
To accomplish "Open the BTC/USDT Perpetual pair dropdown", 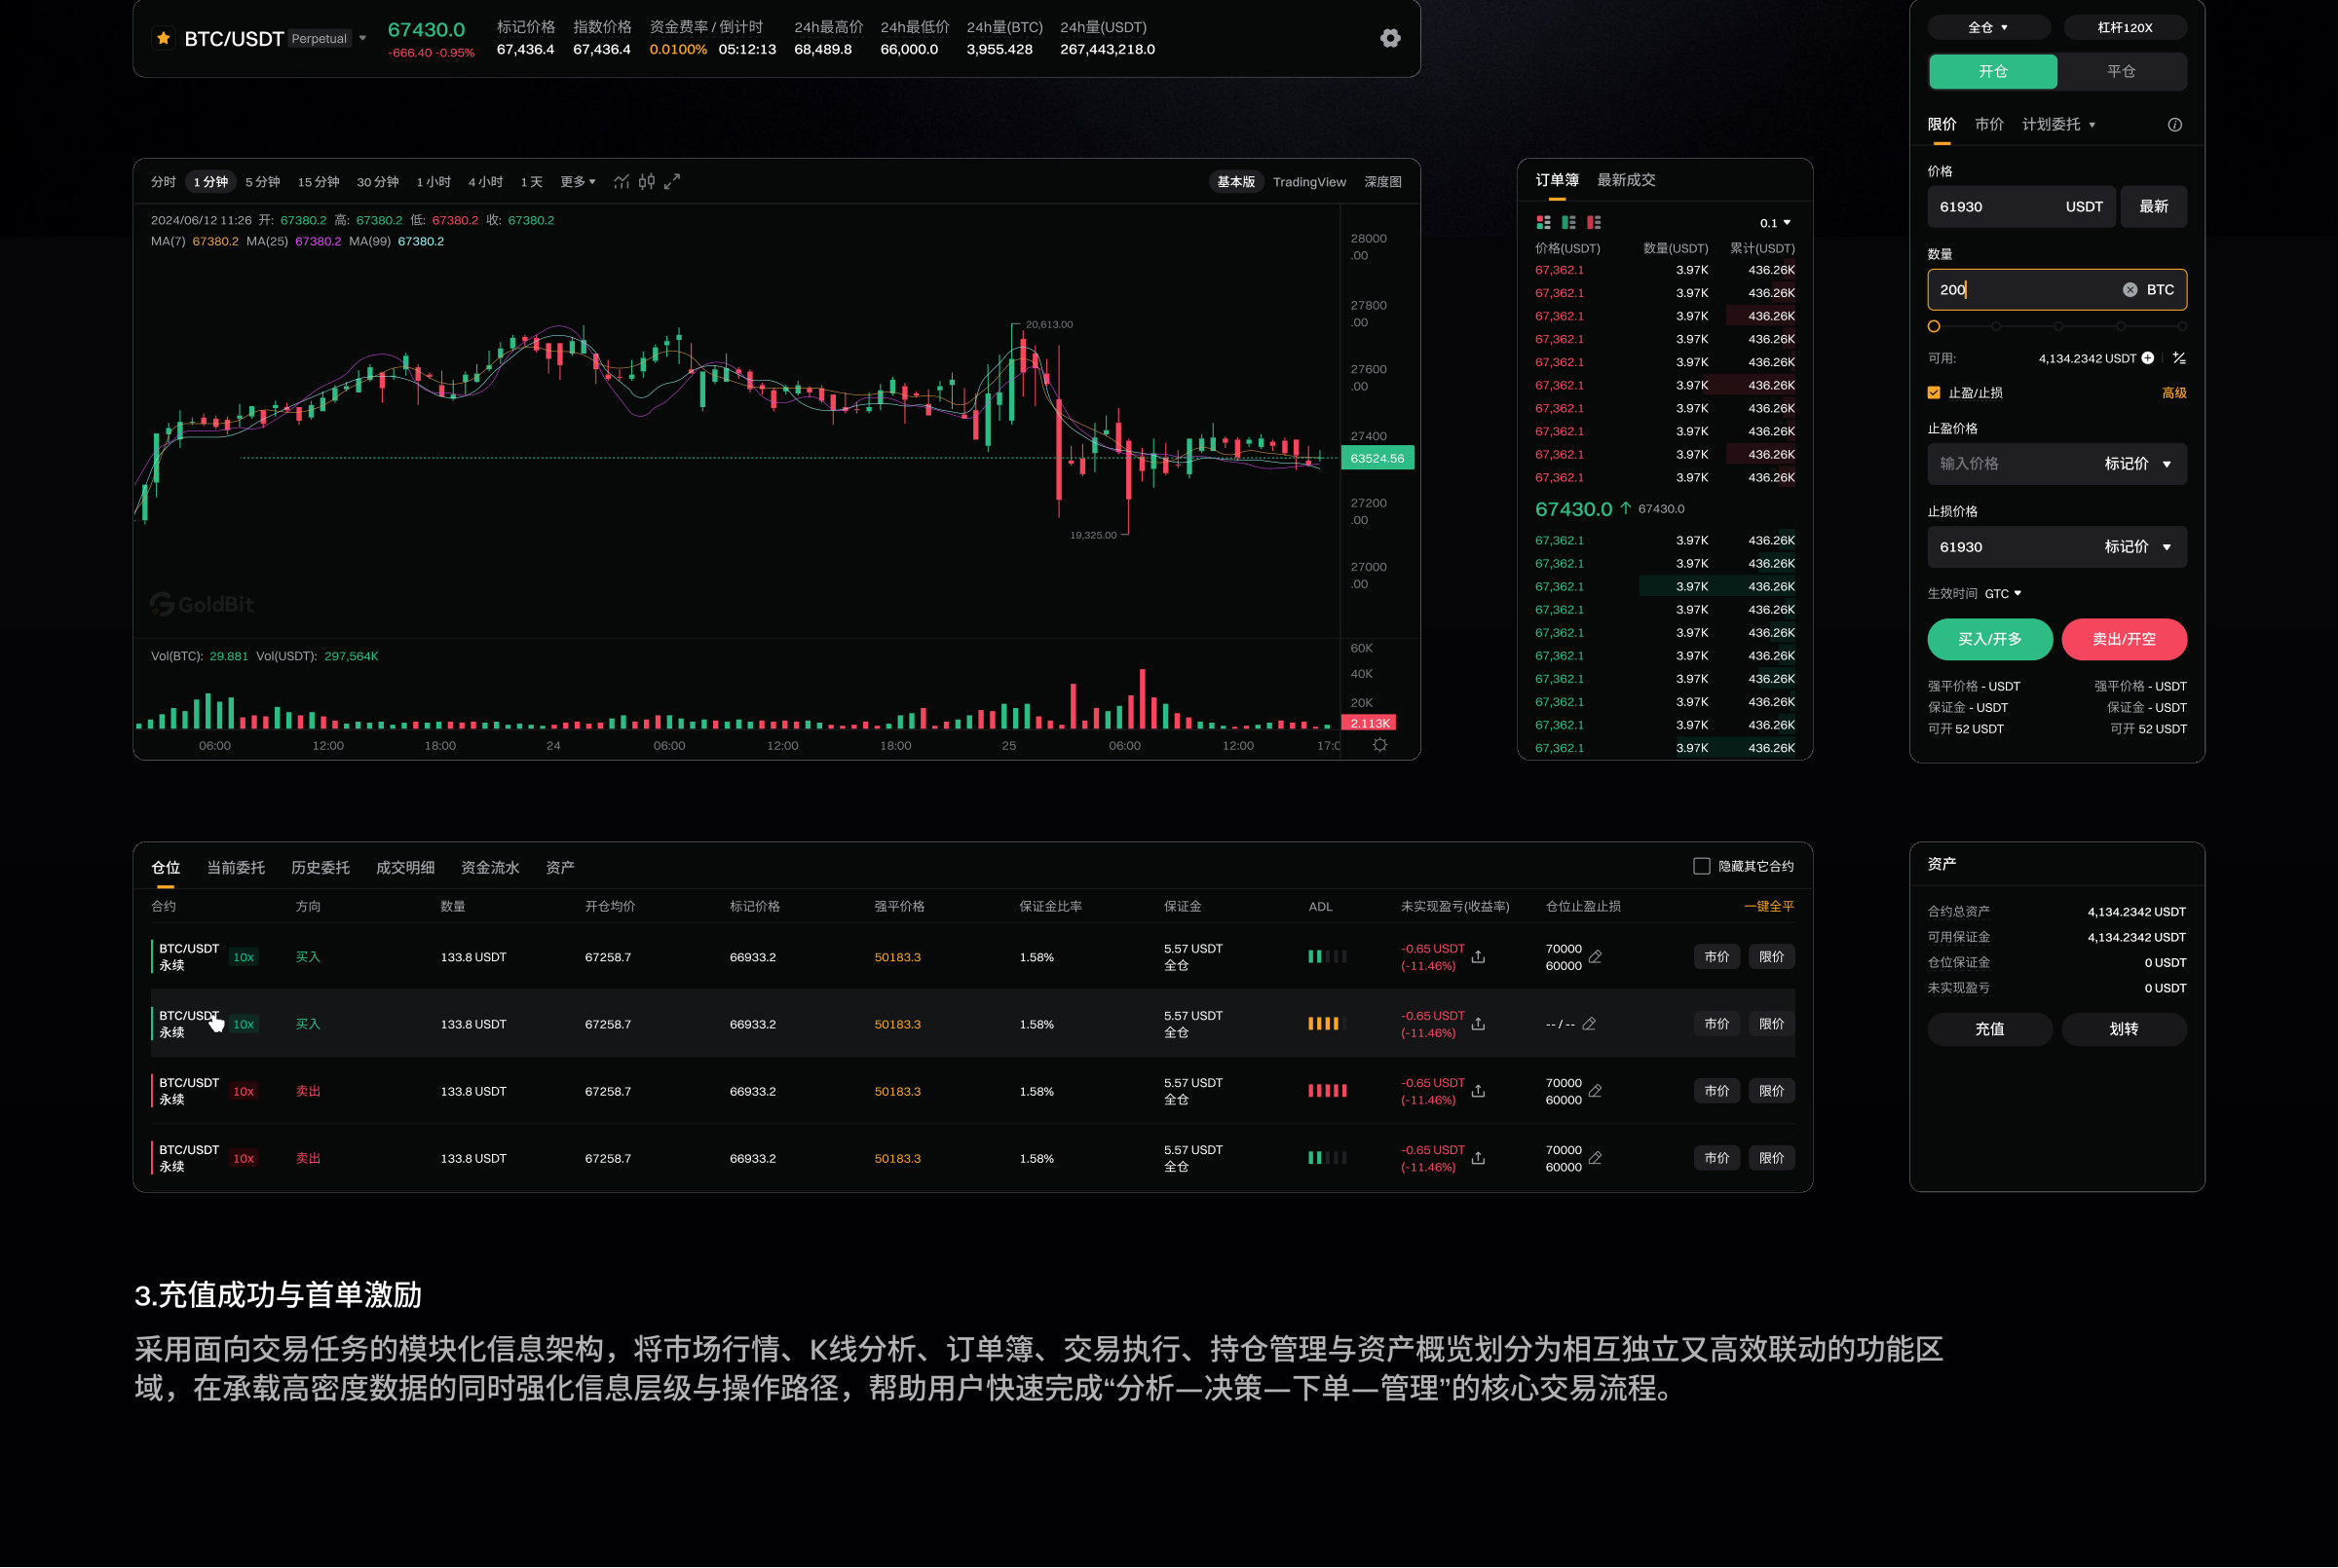I will pos(363,39).
